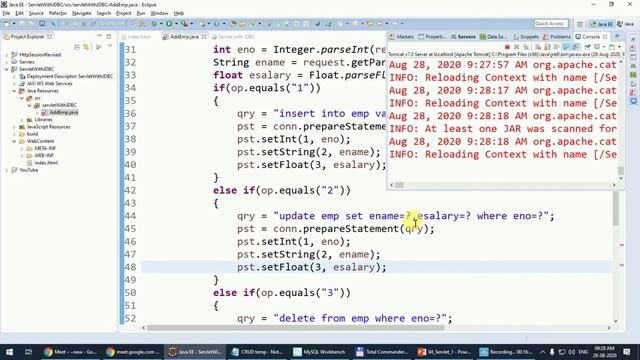Open the Snippets view tab

(526, 37)
